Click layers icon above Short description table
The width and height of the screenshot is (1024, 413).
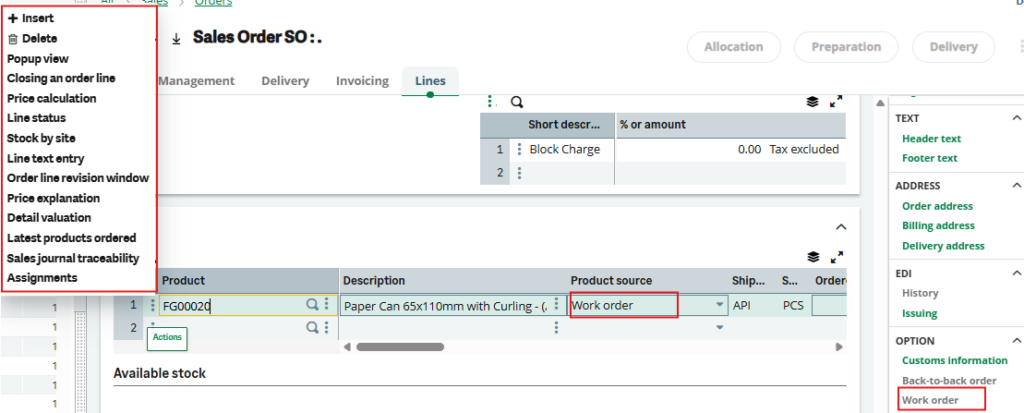click(812, 102)
